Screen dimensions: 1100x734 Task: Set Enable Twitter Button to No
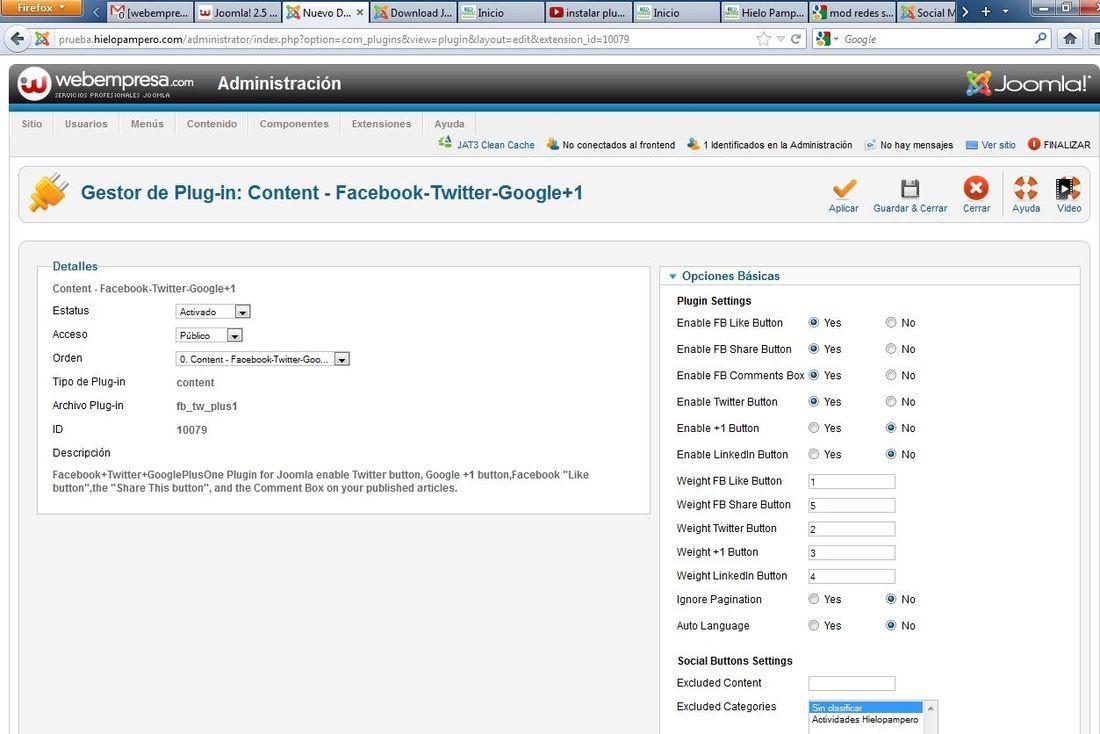coord(891,401)
